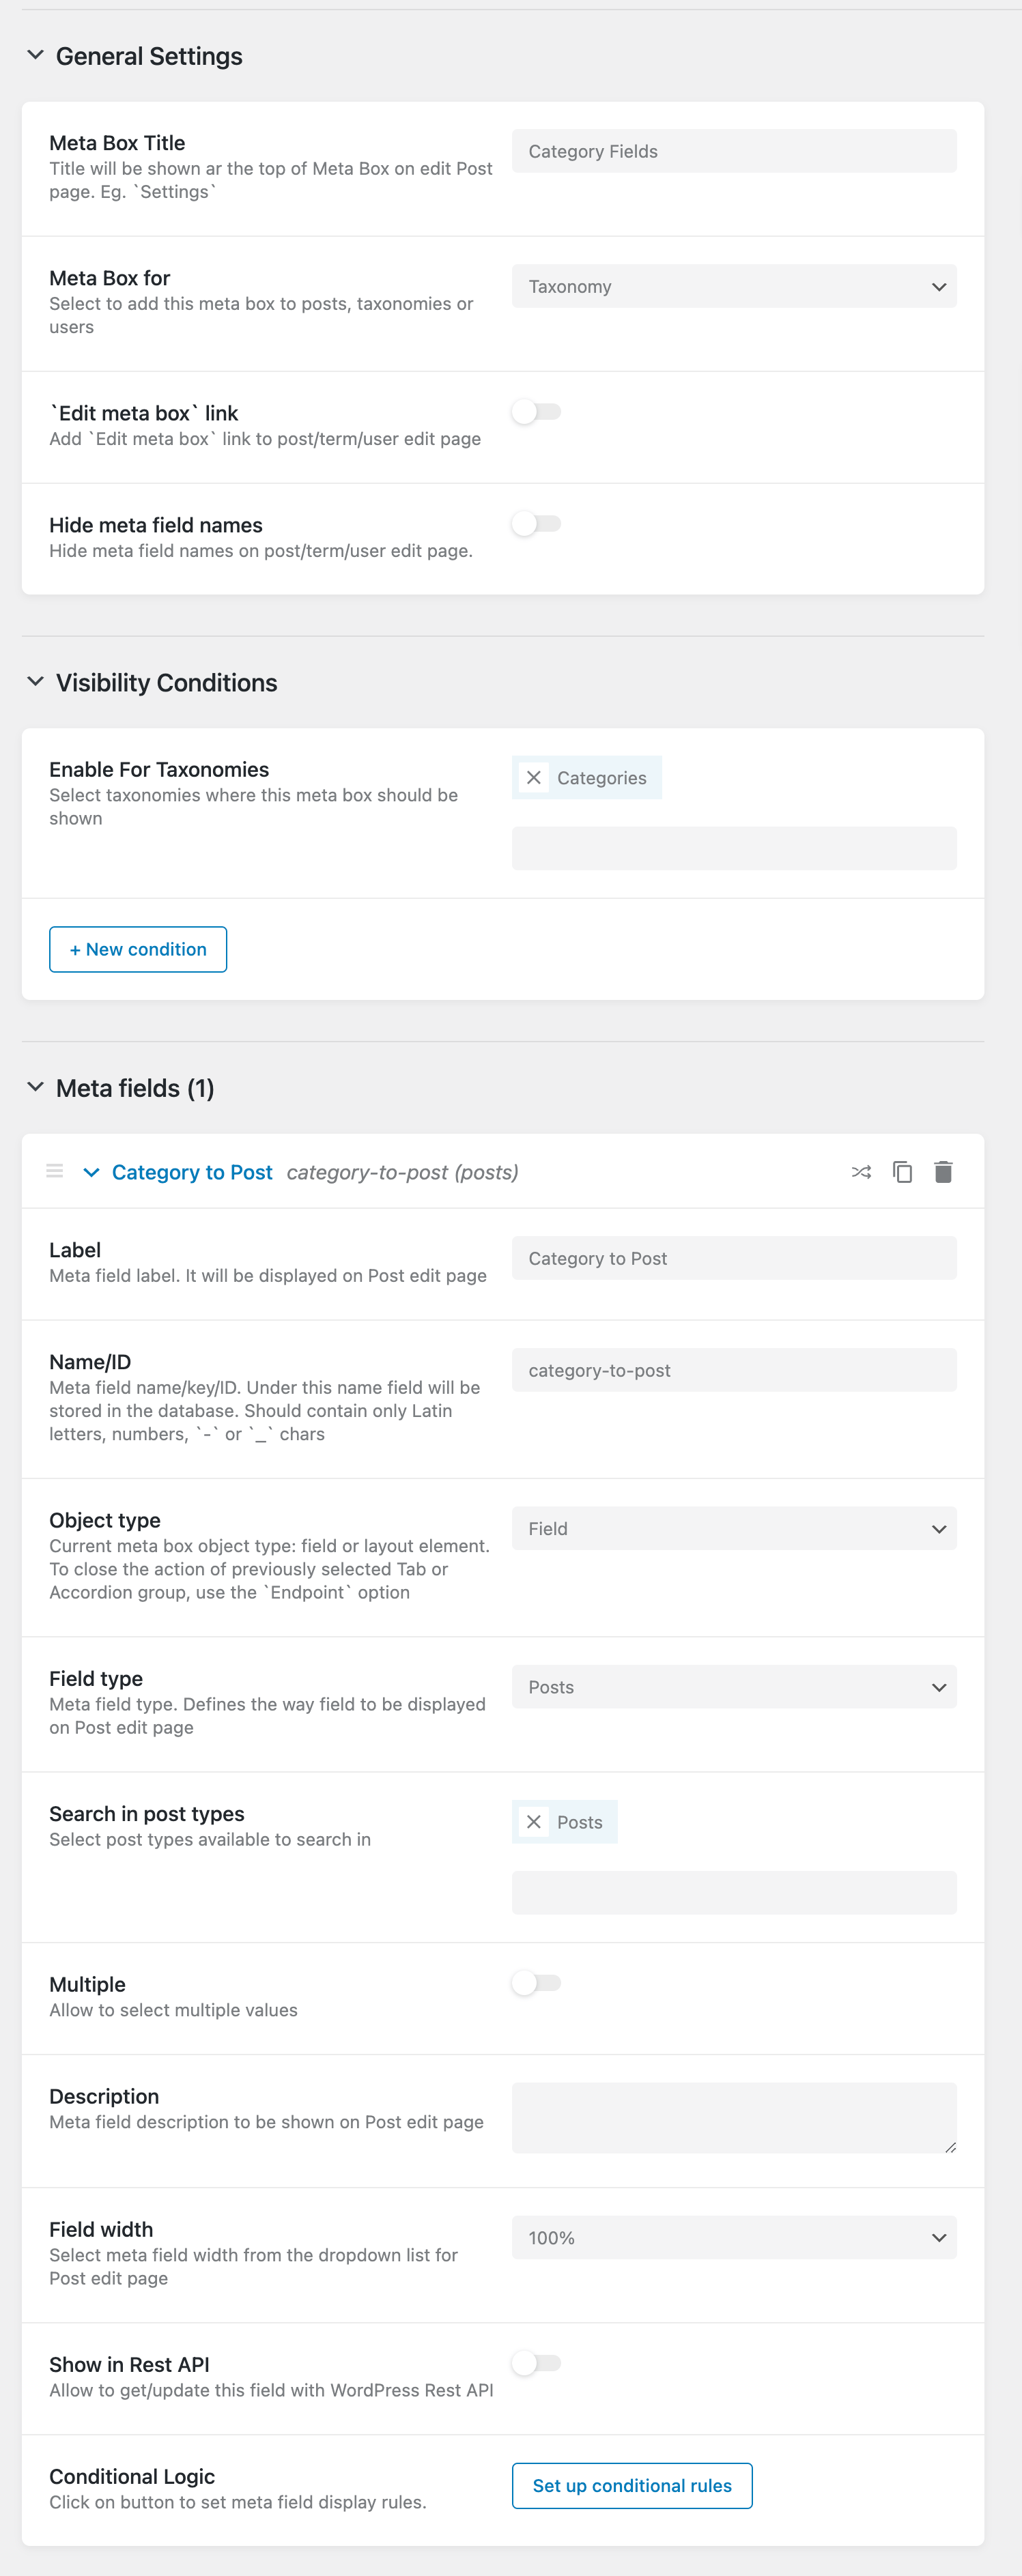Duplicate the Category to Post field
Image resolution: width=1022 pixels, height=2576 pixels.
902,1171
